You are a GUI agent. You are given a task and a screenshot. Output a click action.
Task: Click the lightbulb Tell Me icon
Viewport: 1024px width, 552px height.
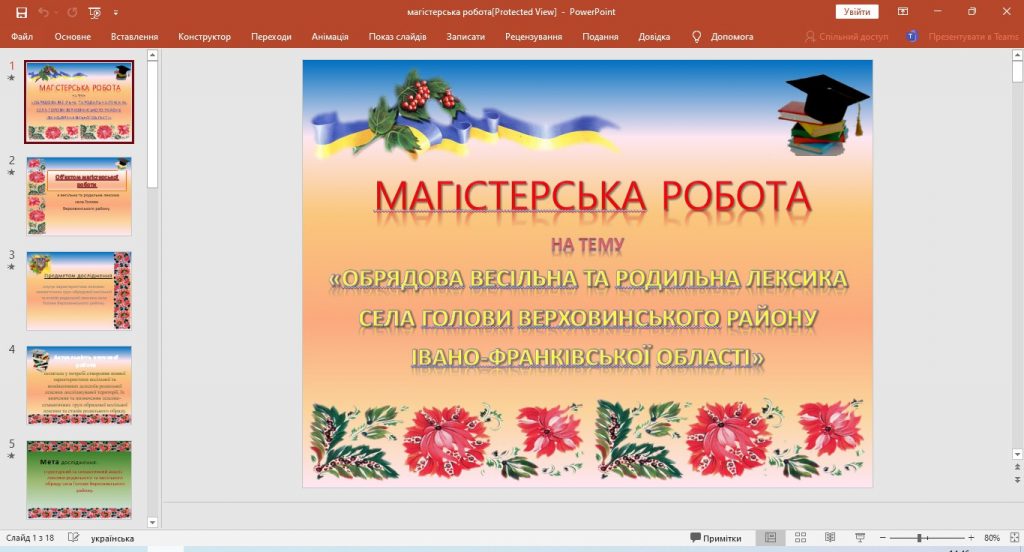(x=697, y=36)
